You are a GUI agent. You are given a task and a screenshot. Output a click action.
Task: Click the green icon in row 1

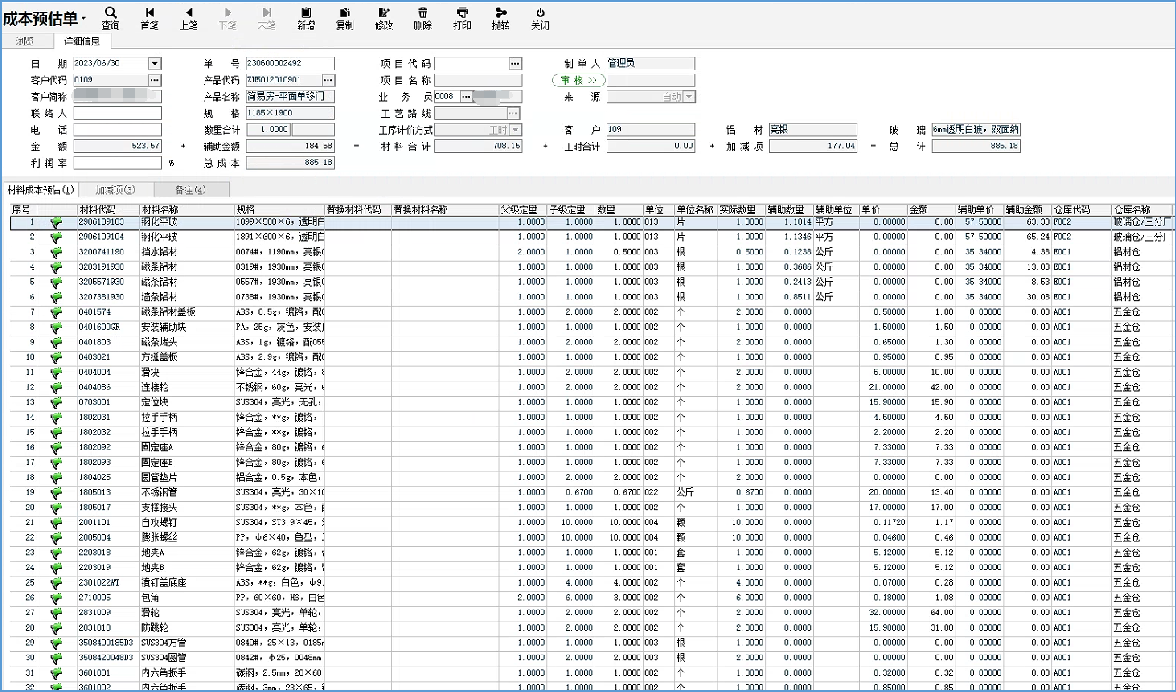point(56,222)
